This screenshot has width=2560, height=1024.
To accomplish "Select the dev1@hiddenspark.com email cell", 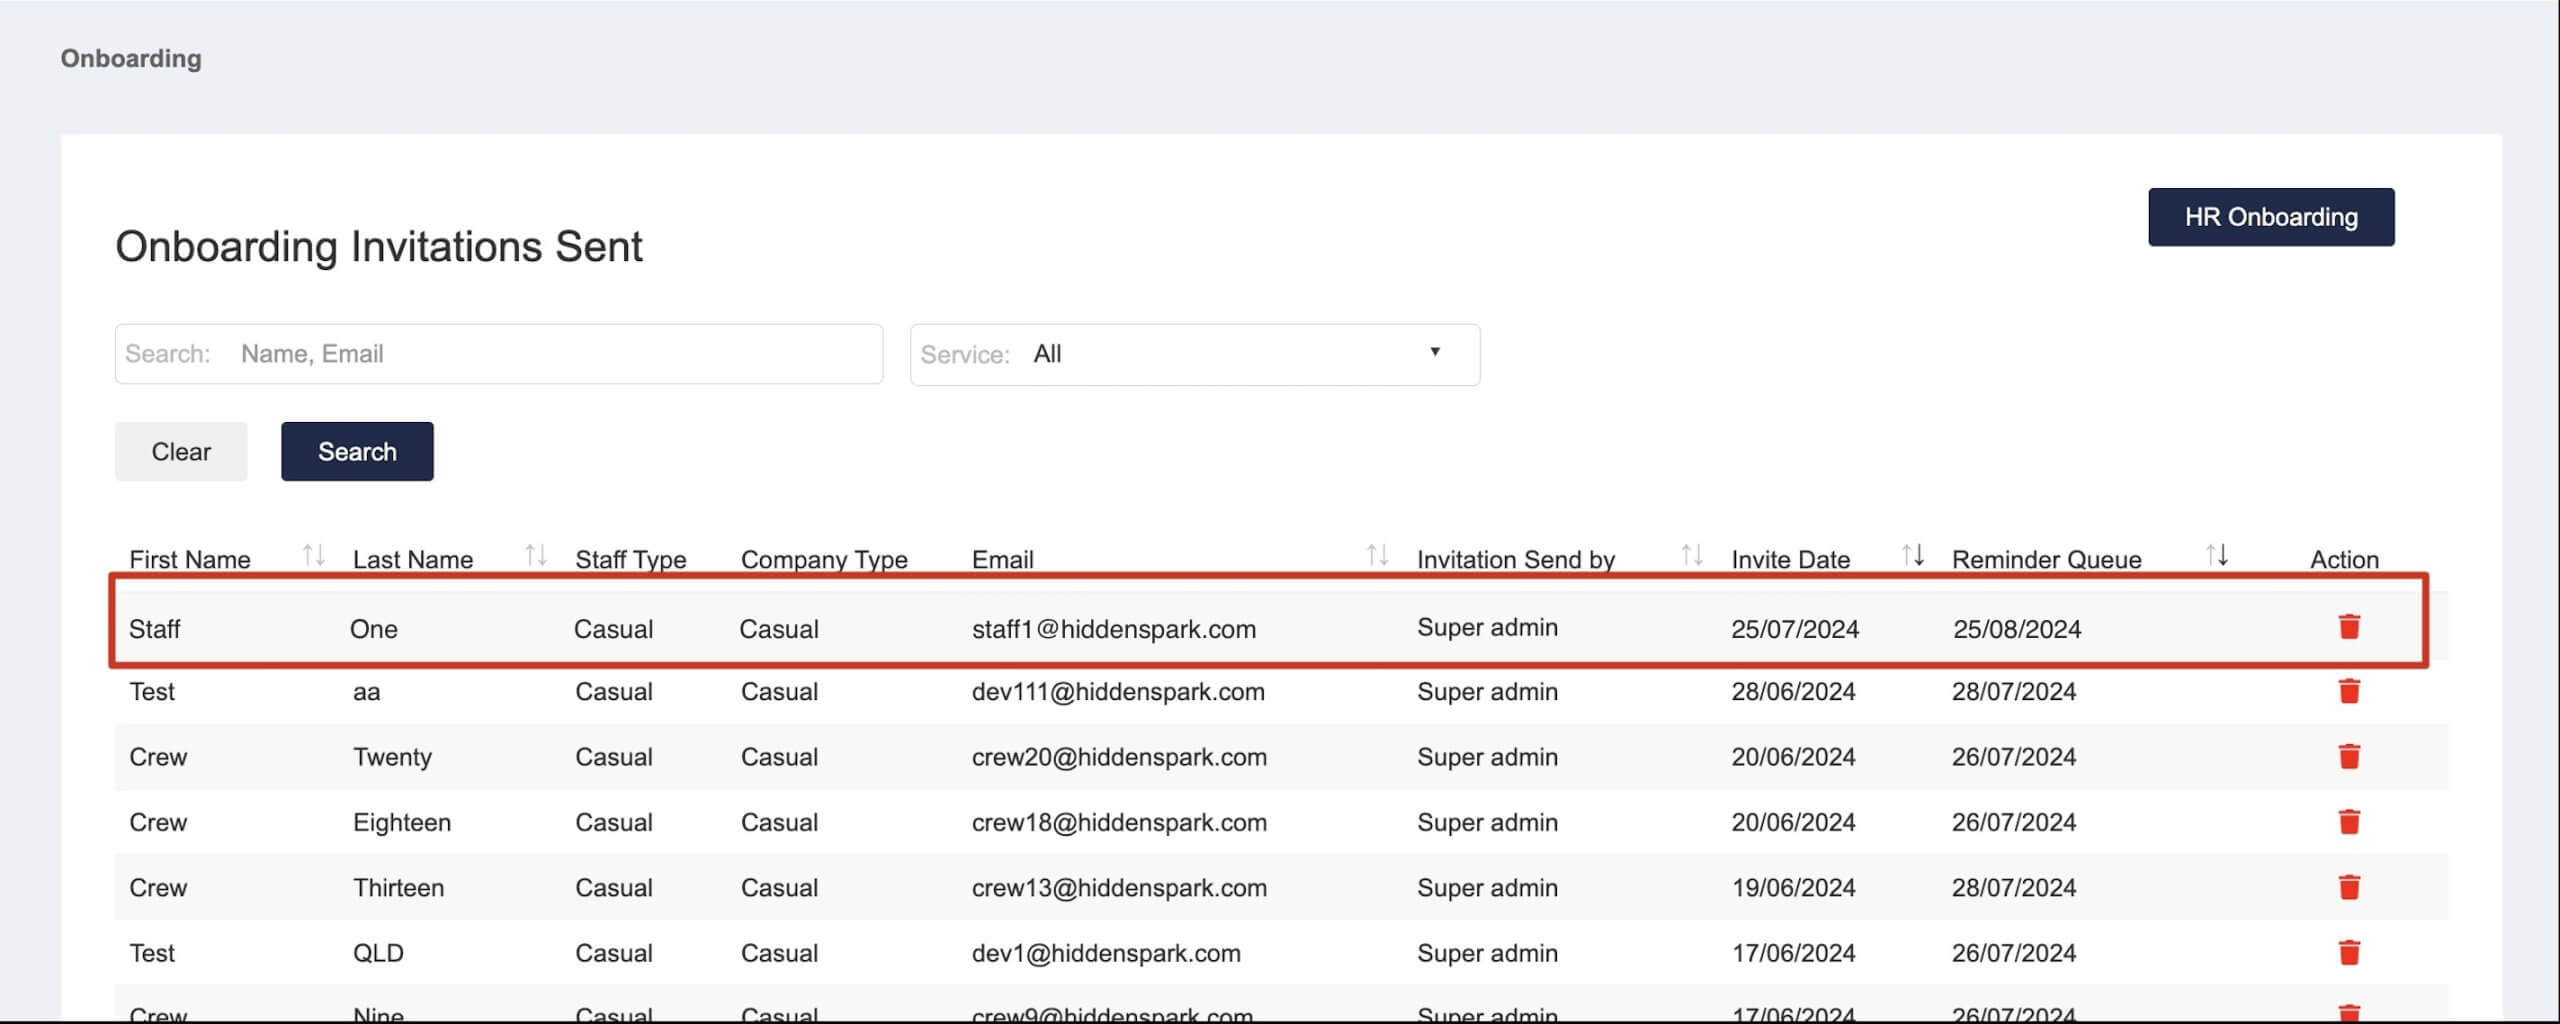I will pos(1106,953).
